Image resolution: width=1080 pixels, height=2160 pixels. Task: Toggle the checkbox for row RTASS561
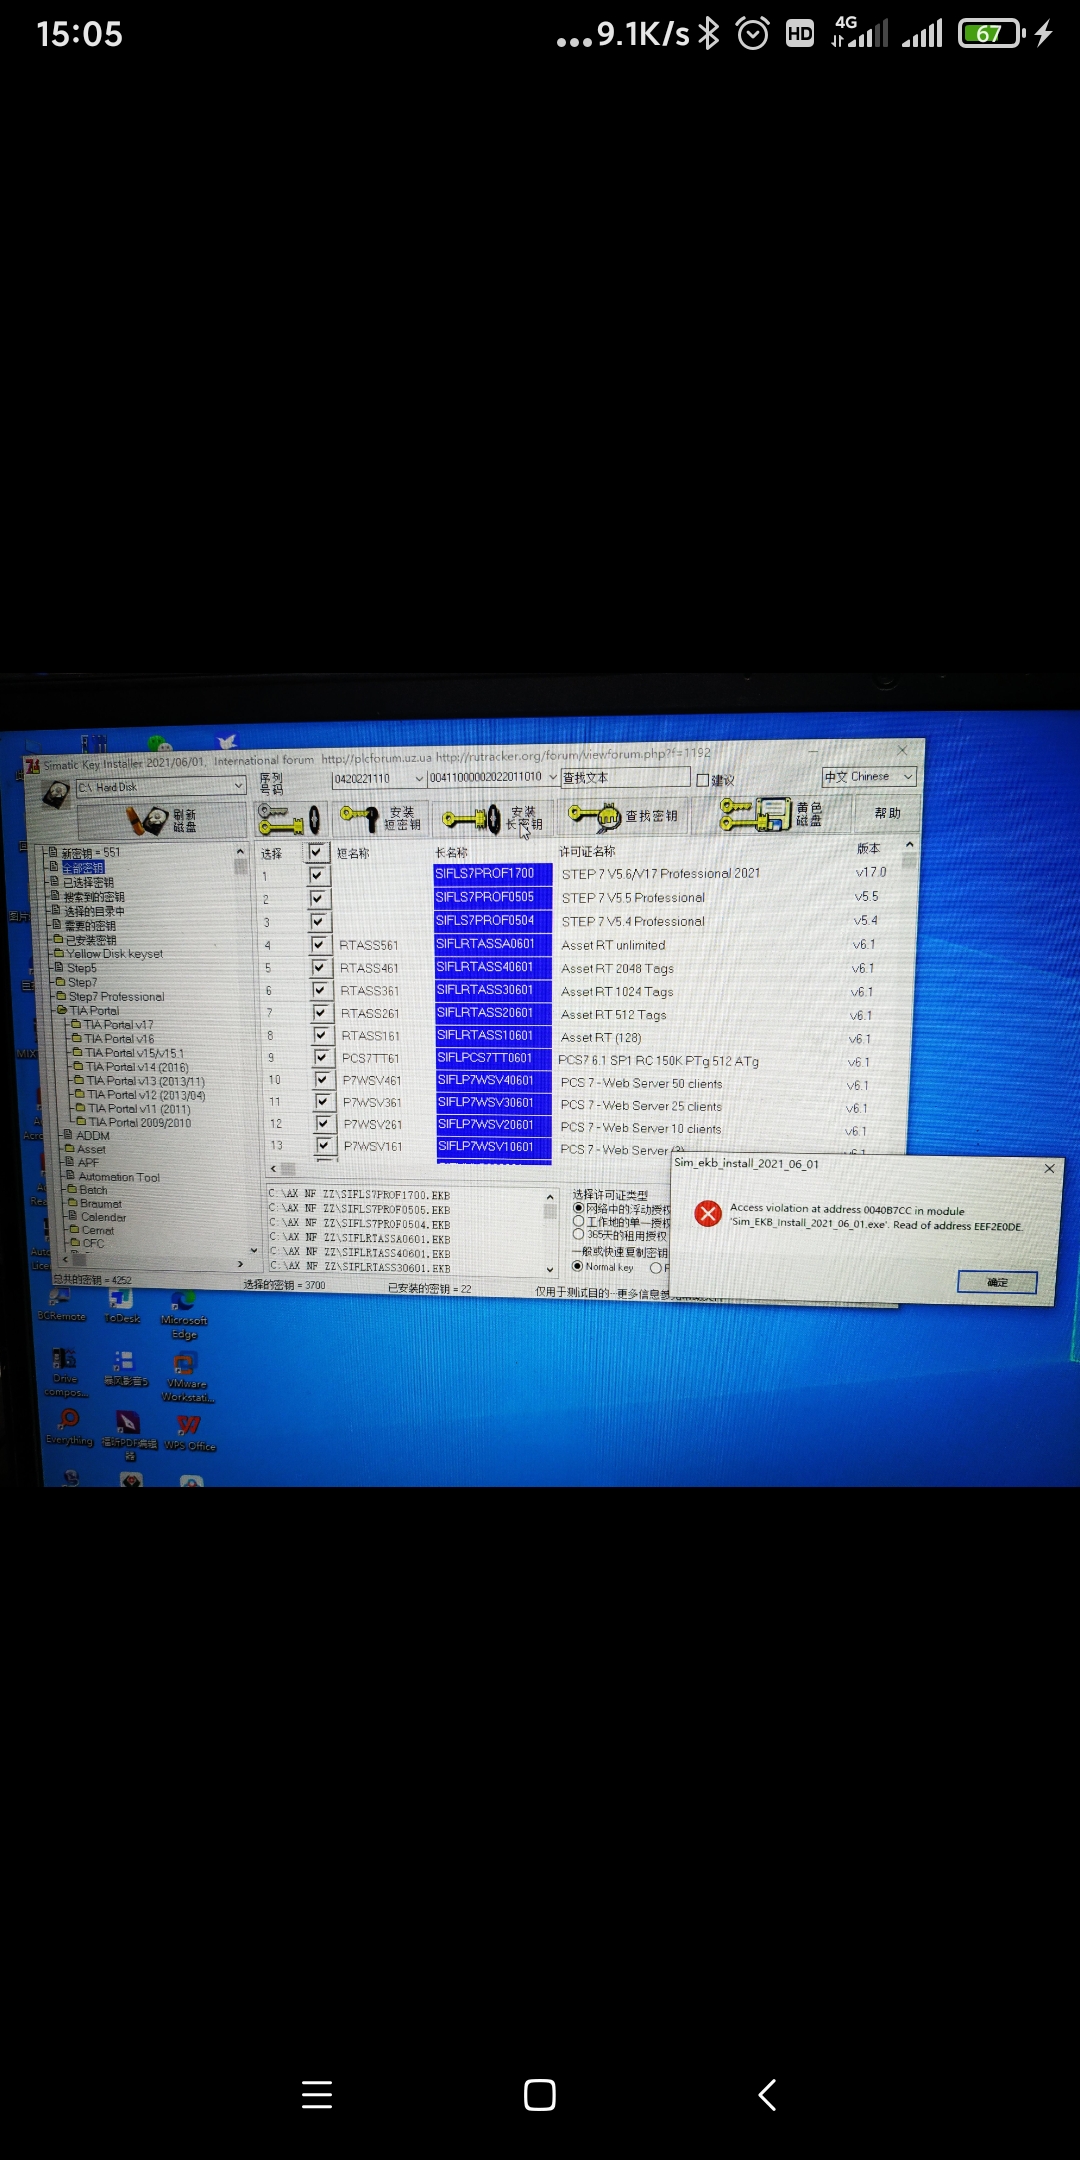(x=319, y=944)
